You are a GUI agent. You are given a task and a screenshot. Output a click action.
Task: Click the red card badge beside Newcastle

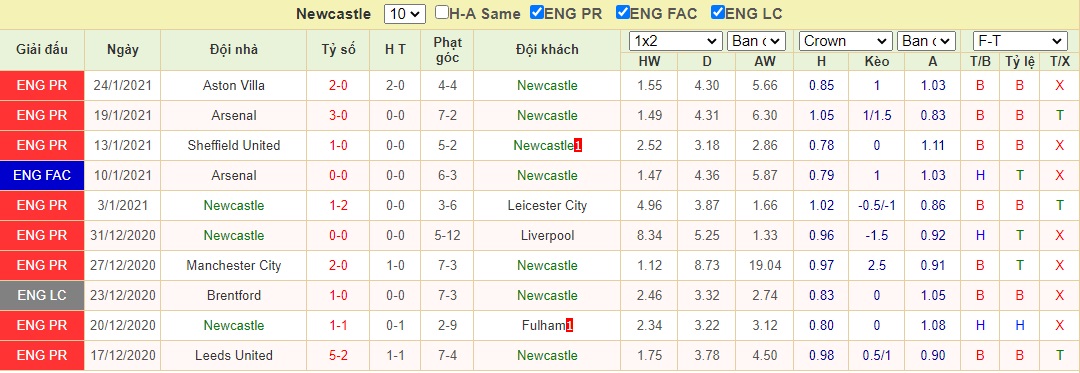point(579,145)
